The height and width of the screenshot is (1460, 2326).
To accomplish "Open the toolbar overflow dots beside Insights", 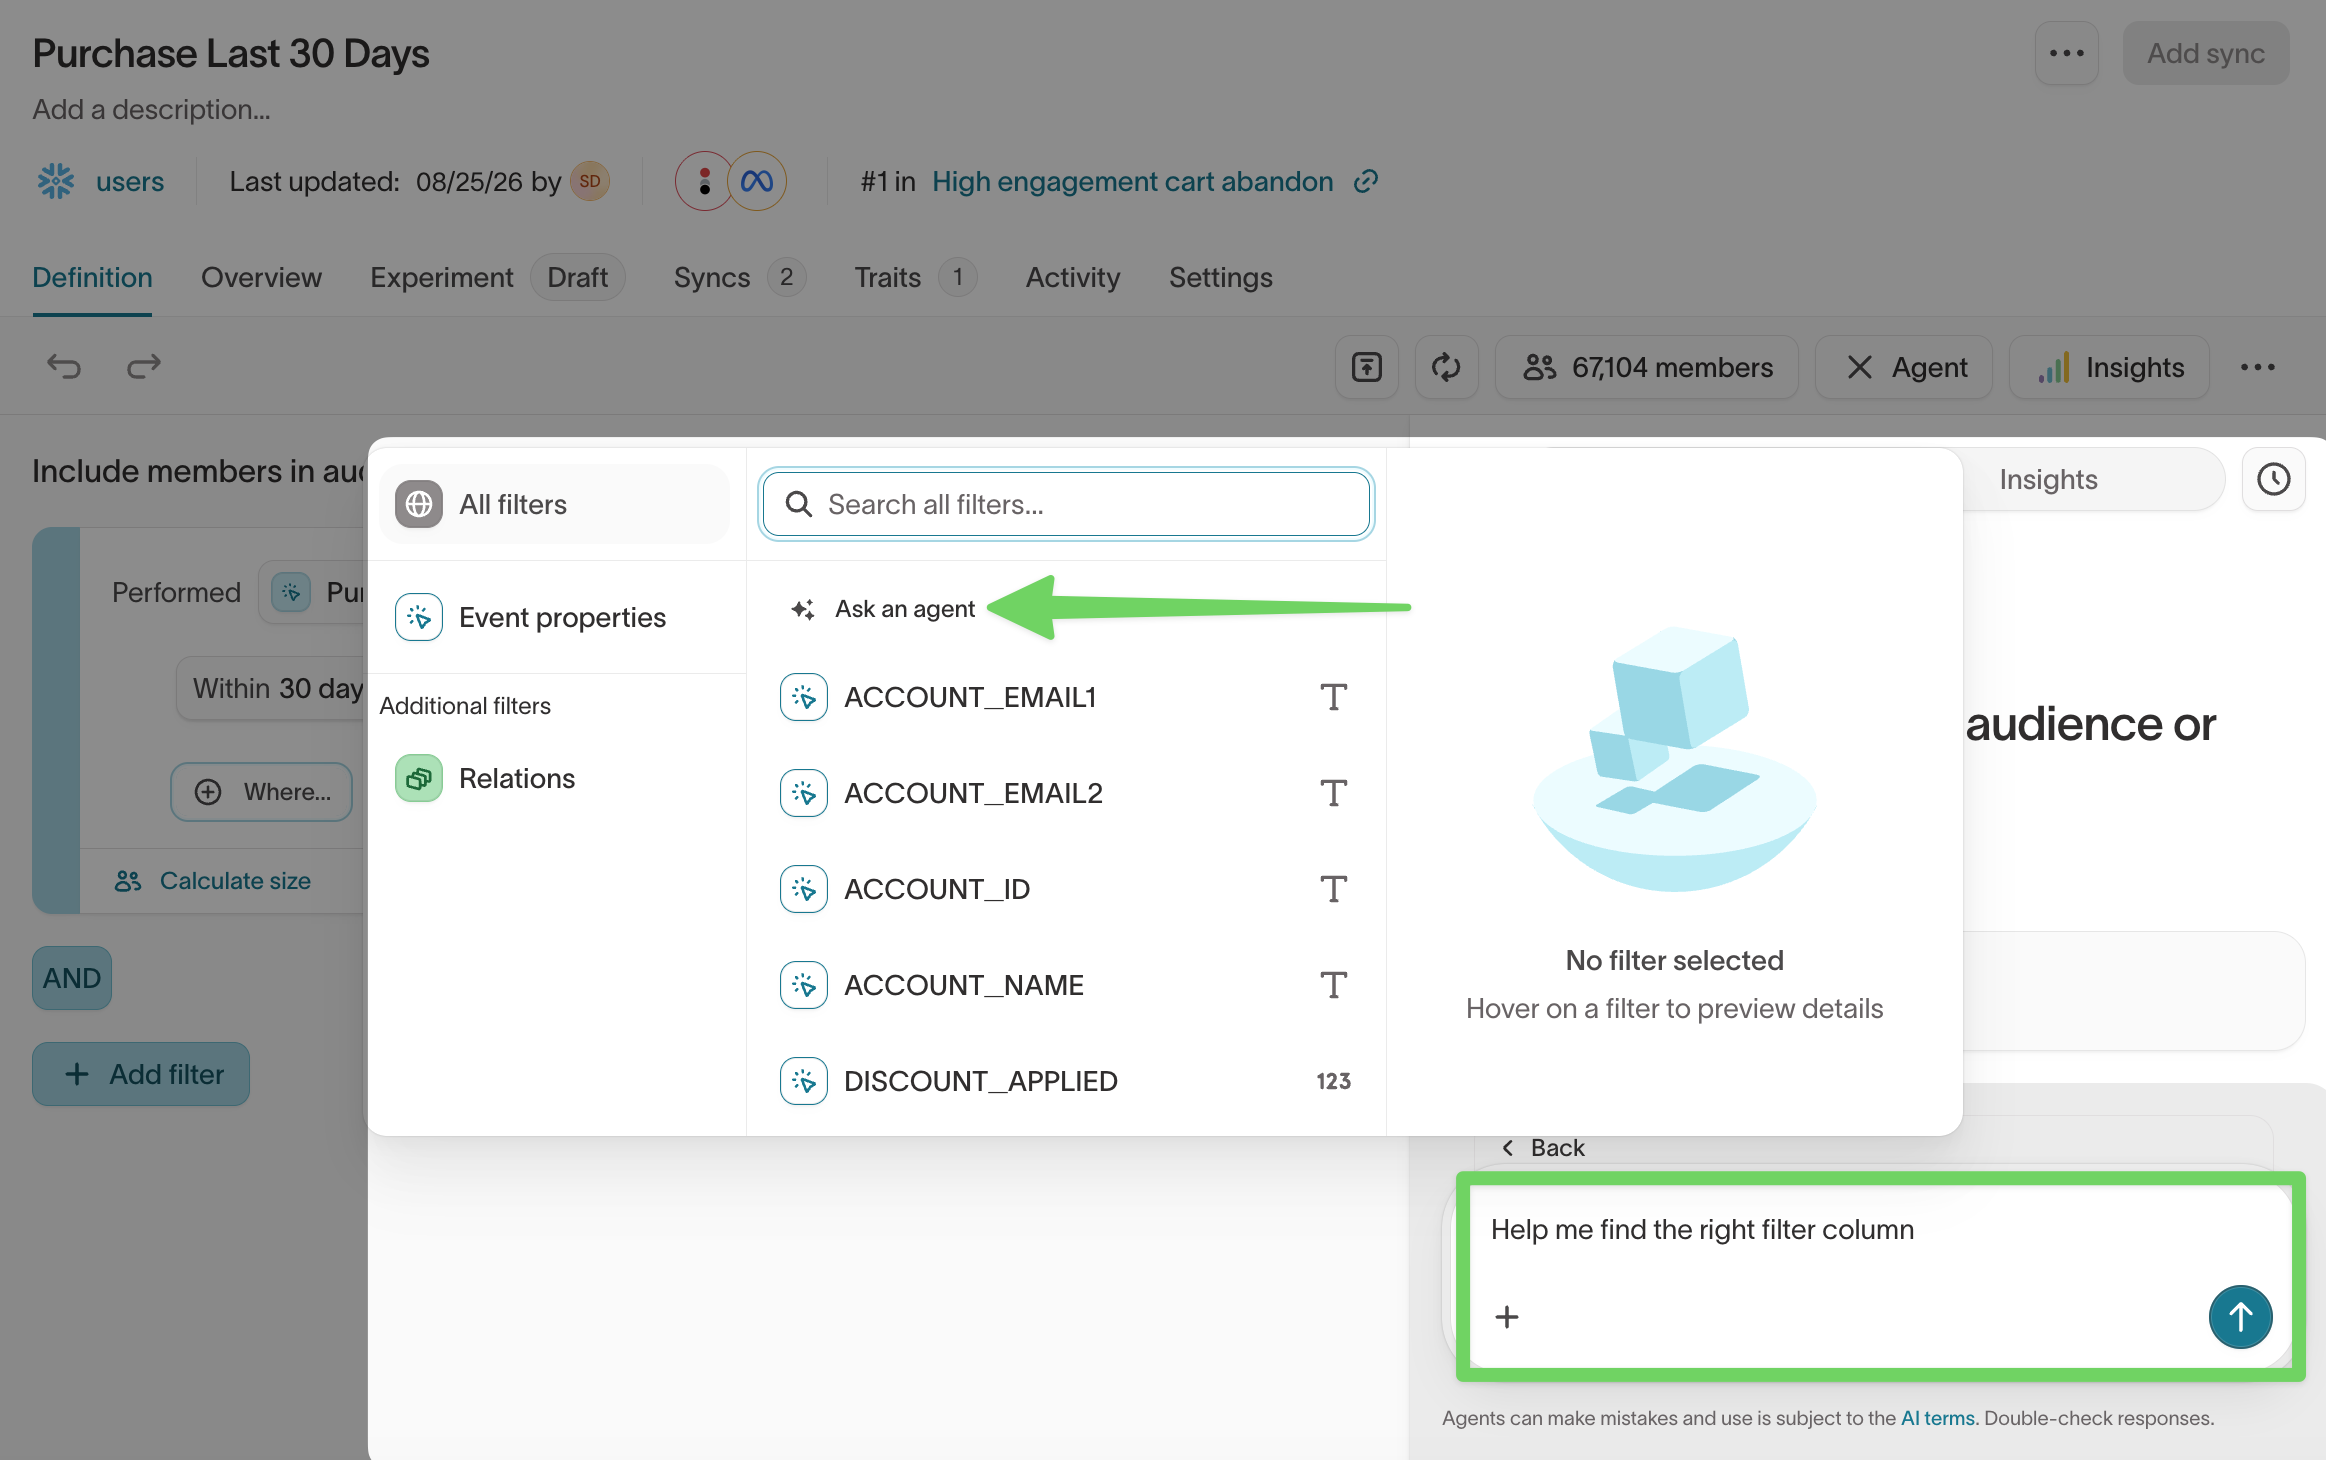I will point(2258,367).
